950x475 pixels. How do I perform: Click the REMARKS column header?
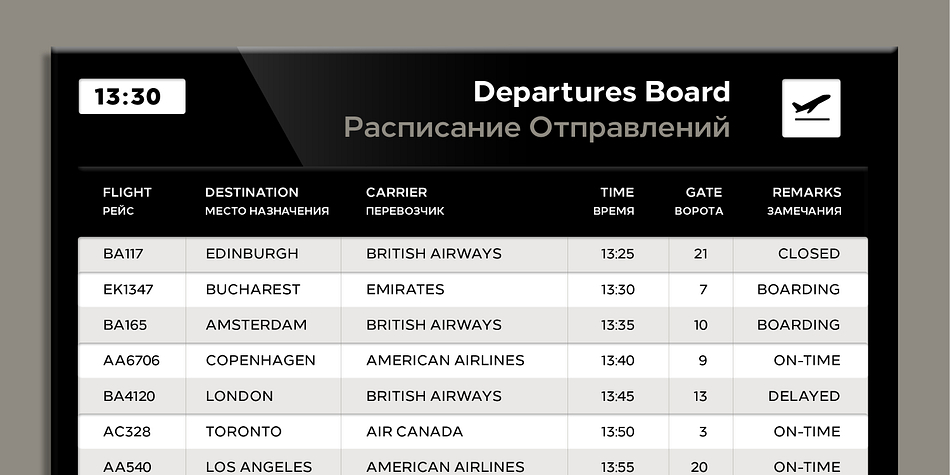tap(806, 192)
